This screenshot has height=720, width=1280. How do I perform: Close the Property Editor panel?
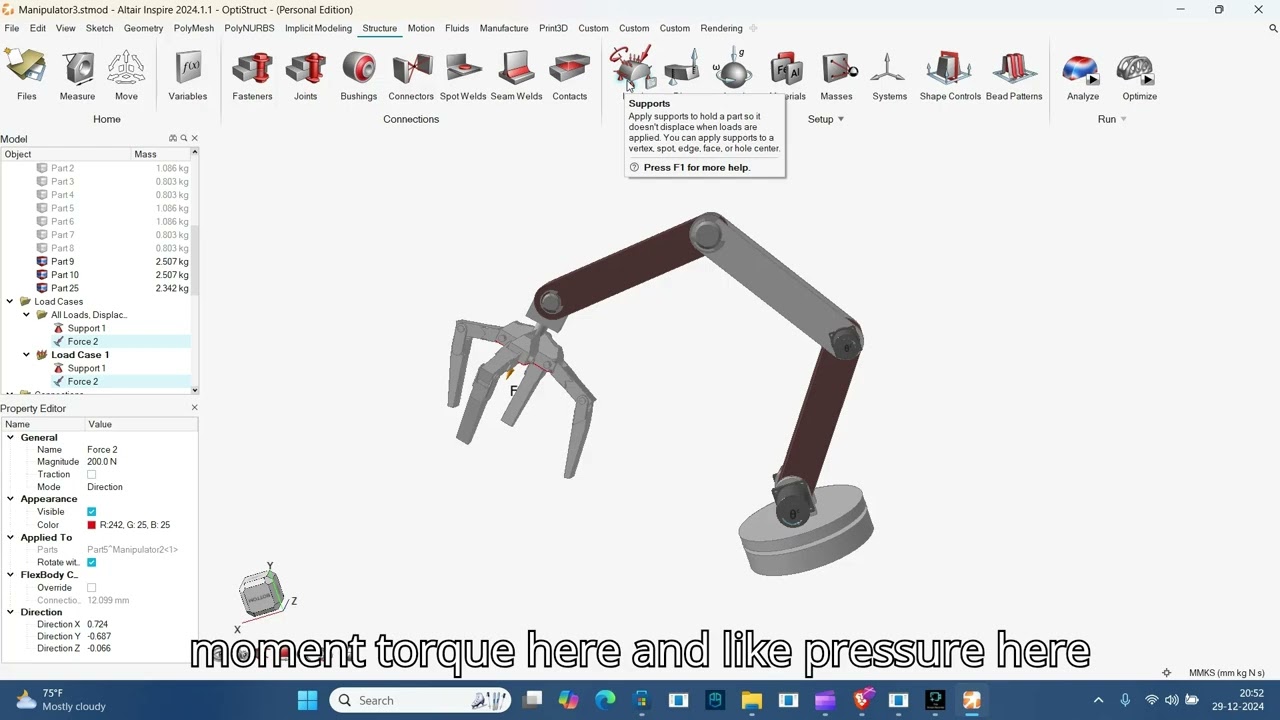[x=194, y=408]
